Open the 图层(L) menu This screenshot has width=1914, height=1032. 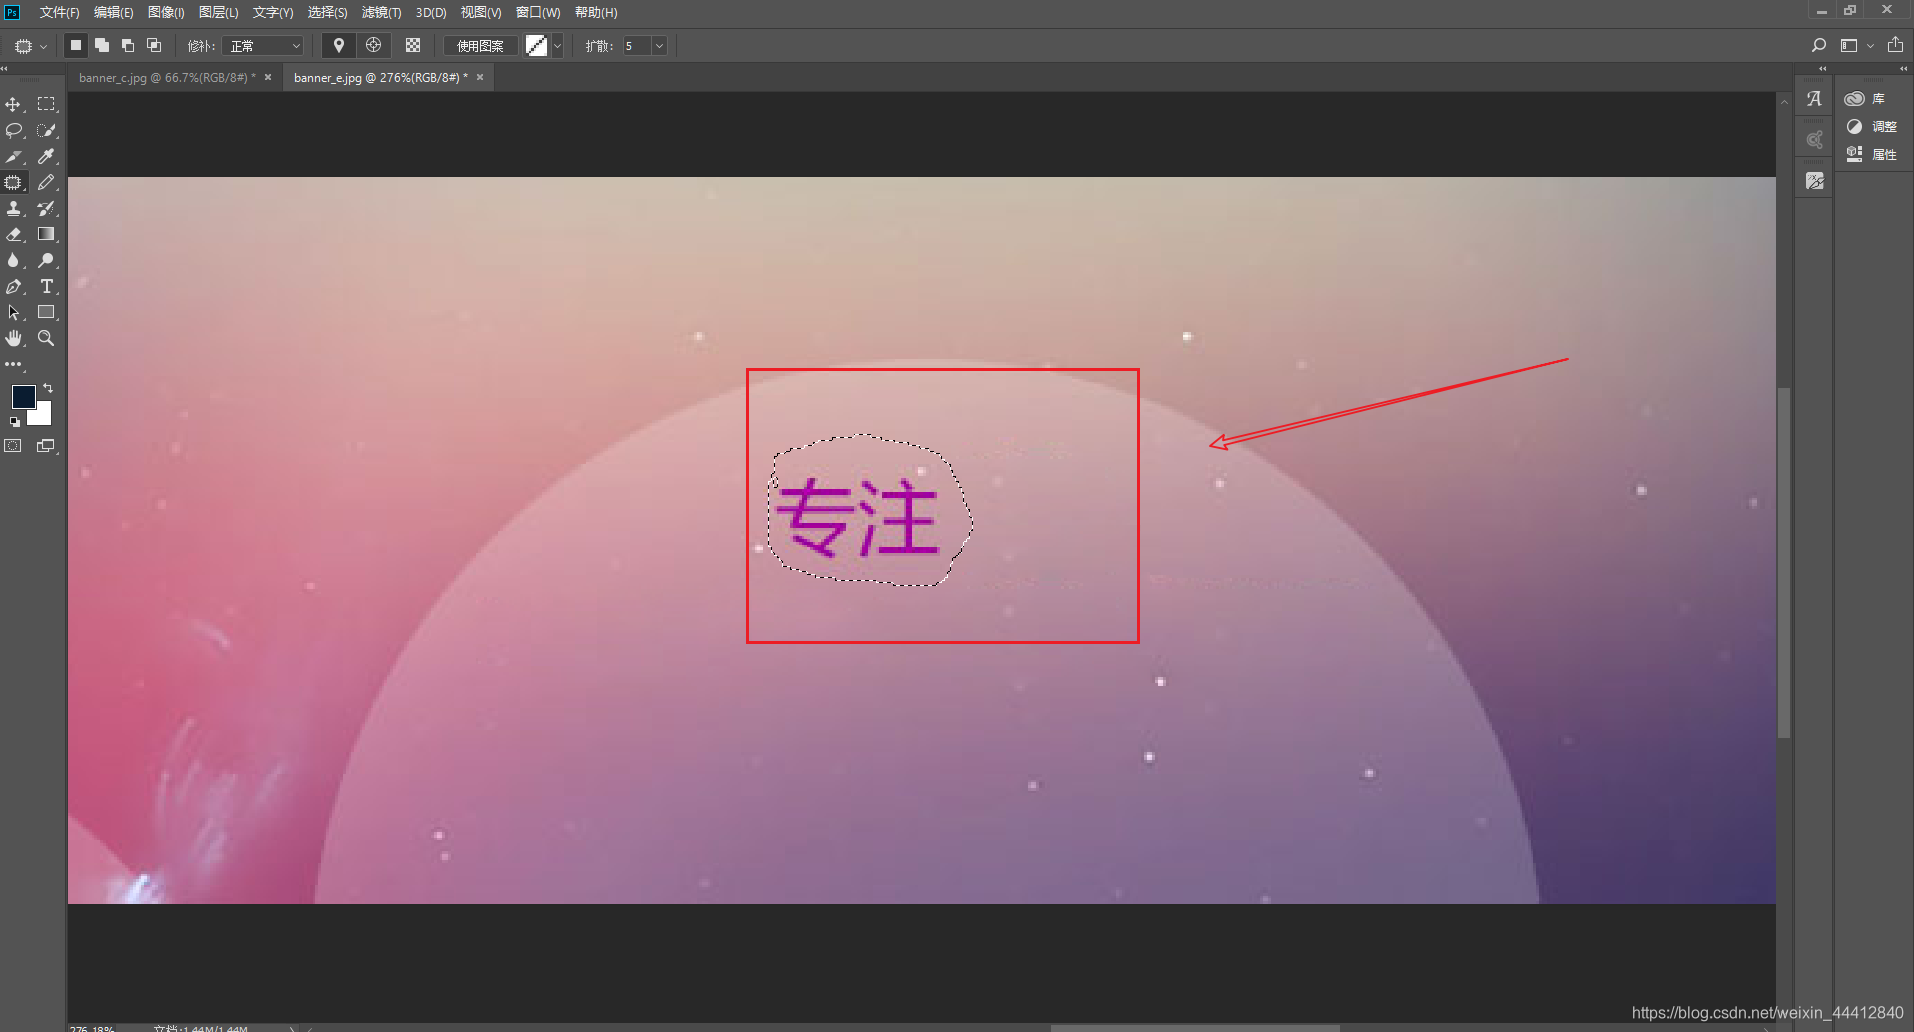(x=218, y=12)
